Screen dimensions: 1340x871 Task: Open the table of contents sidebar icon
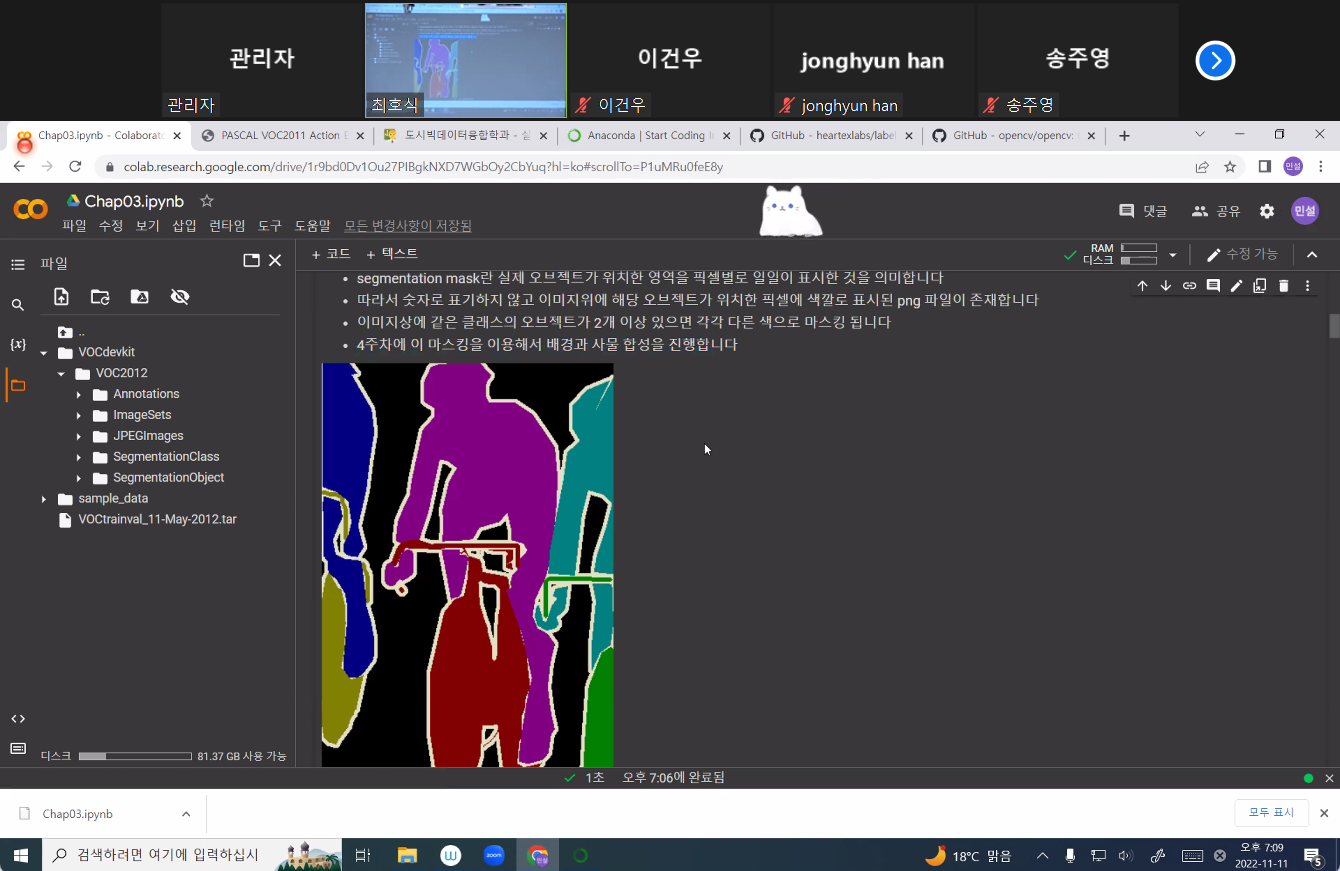tap(17, 265)
